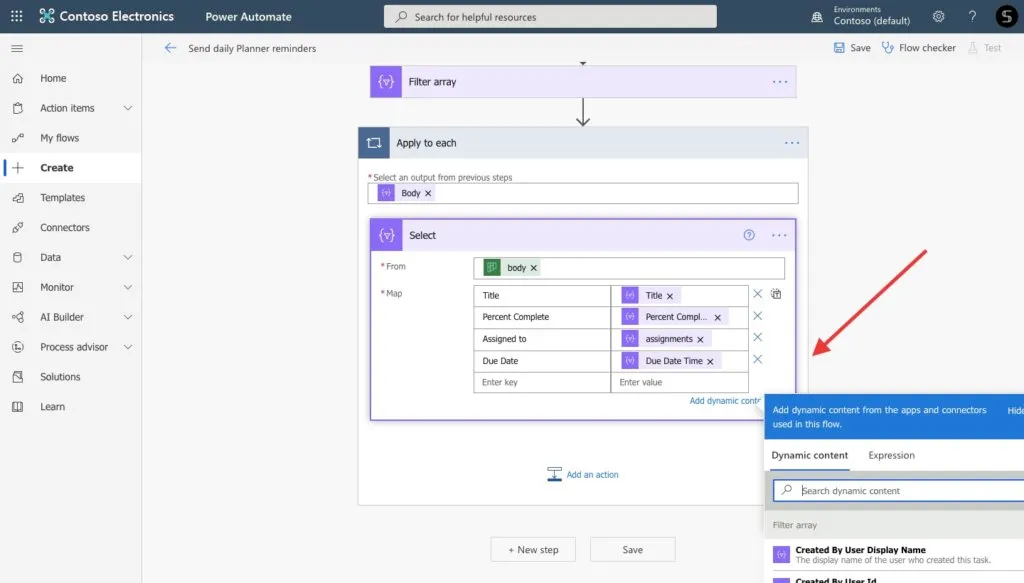1024x583 pixels.
Task: Click the + New step button
Action: 533,550
